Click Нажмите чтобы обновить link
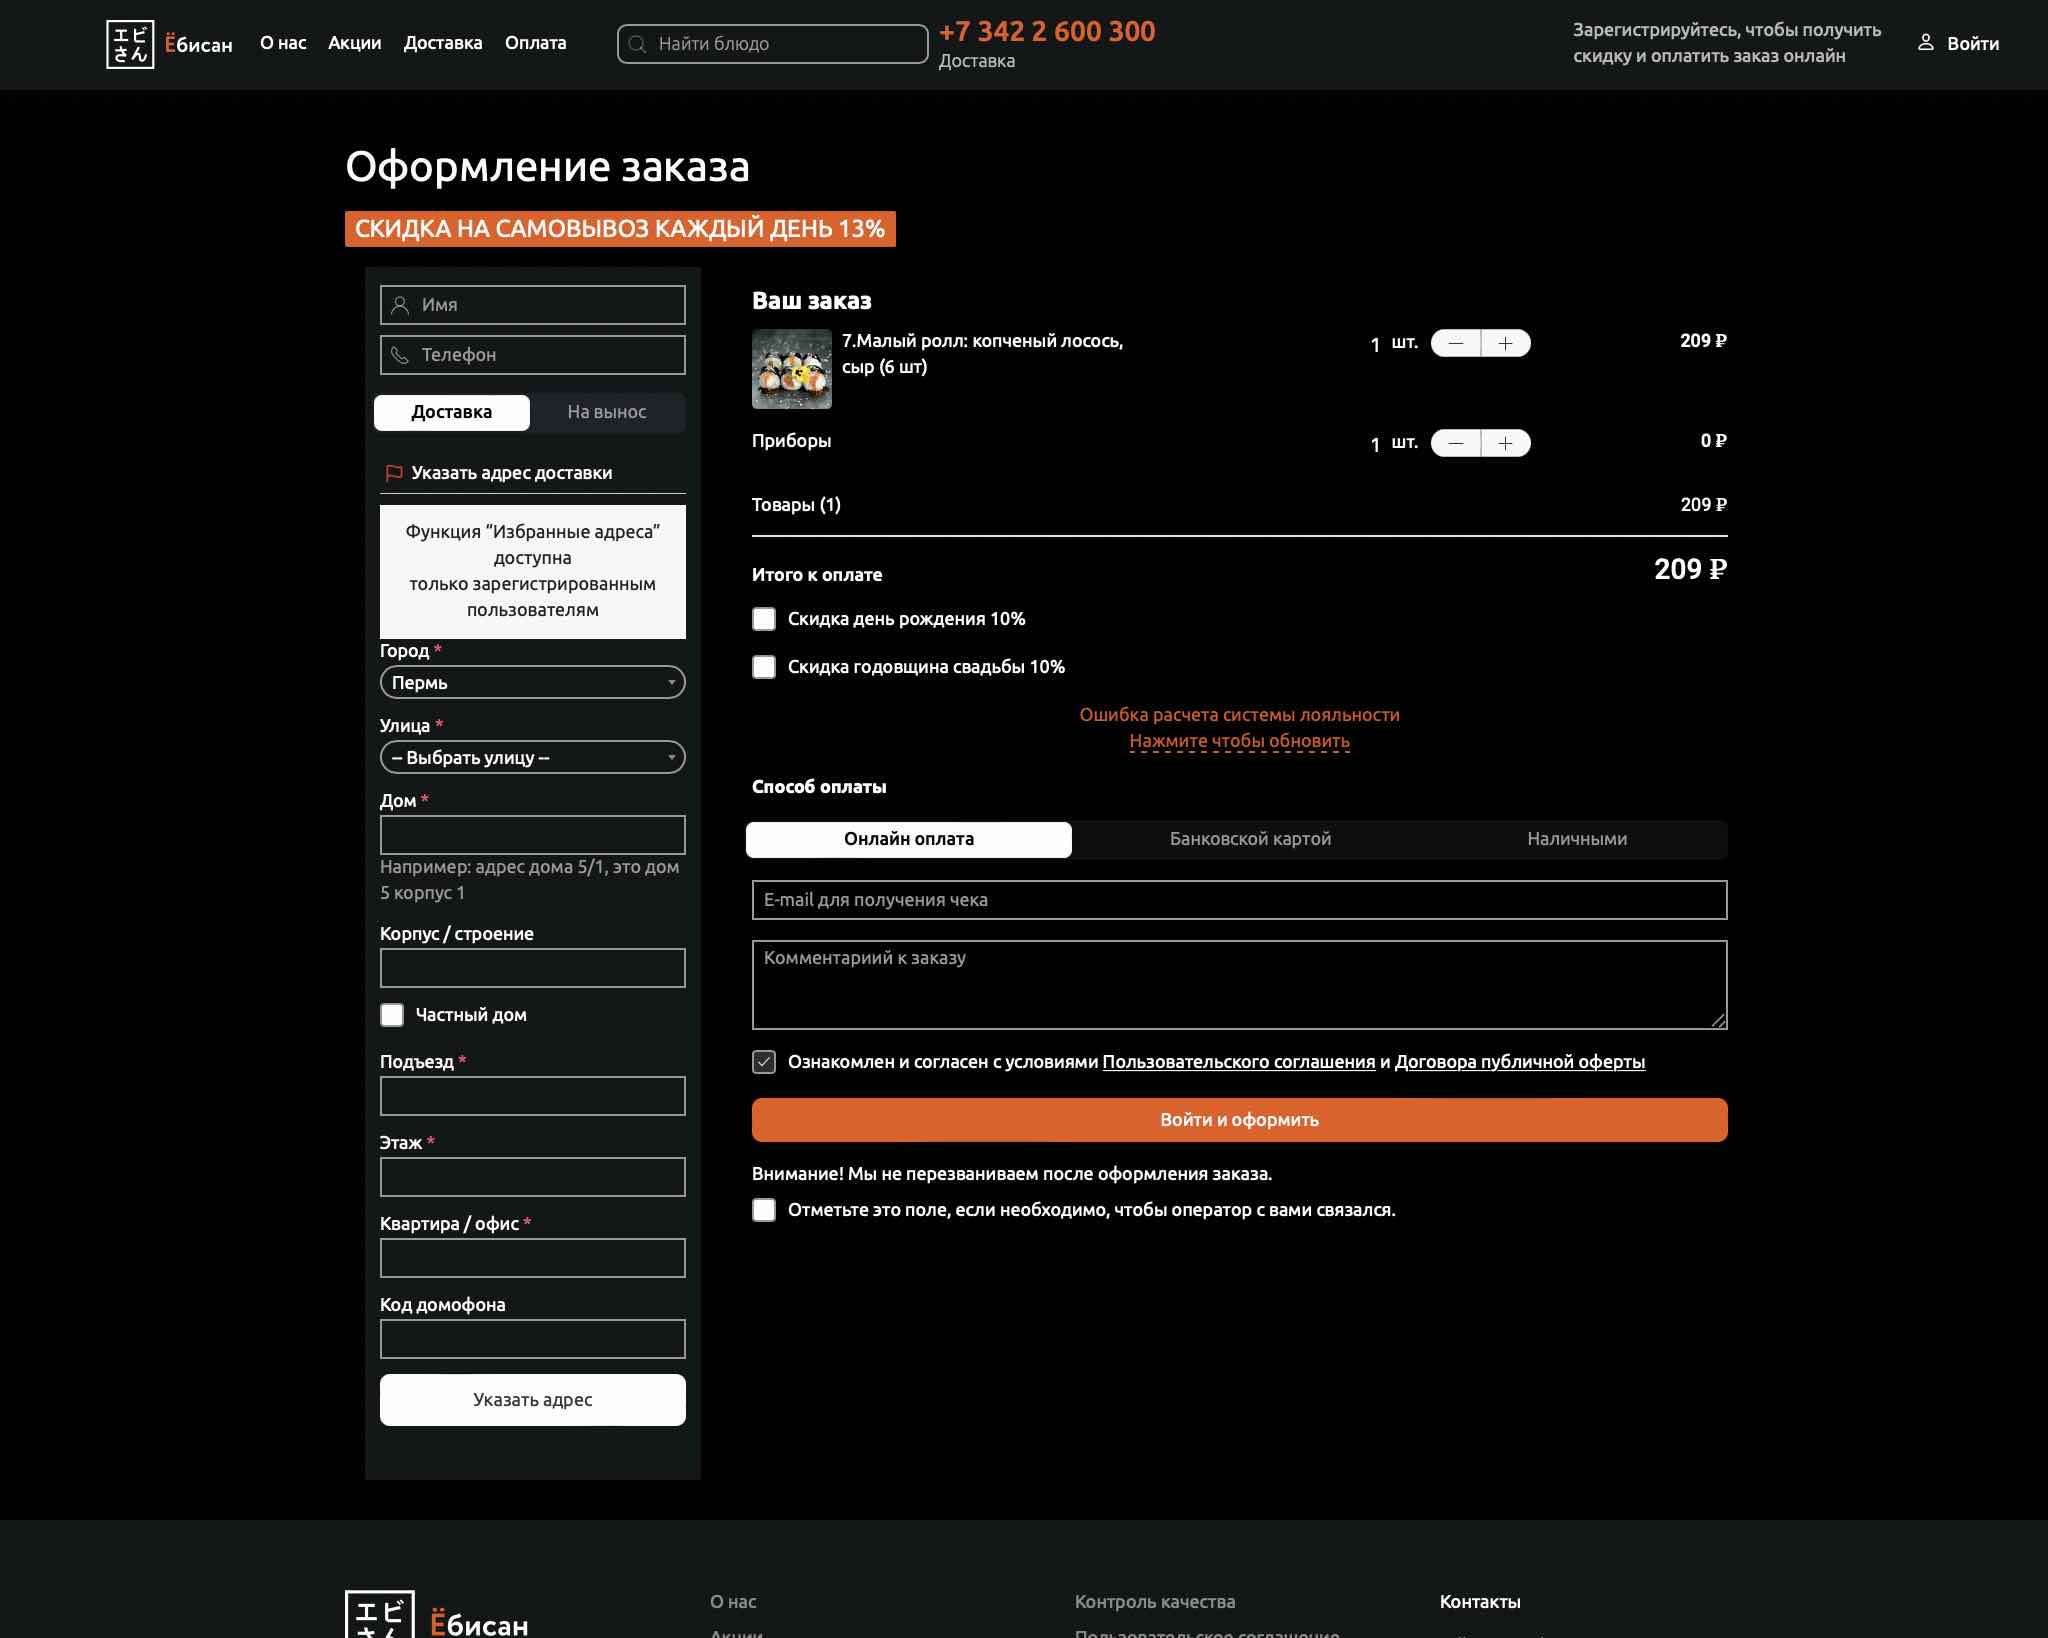 [1239, 741]
